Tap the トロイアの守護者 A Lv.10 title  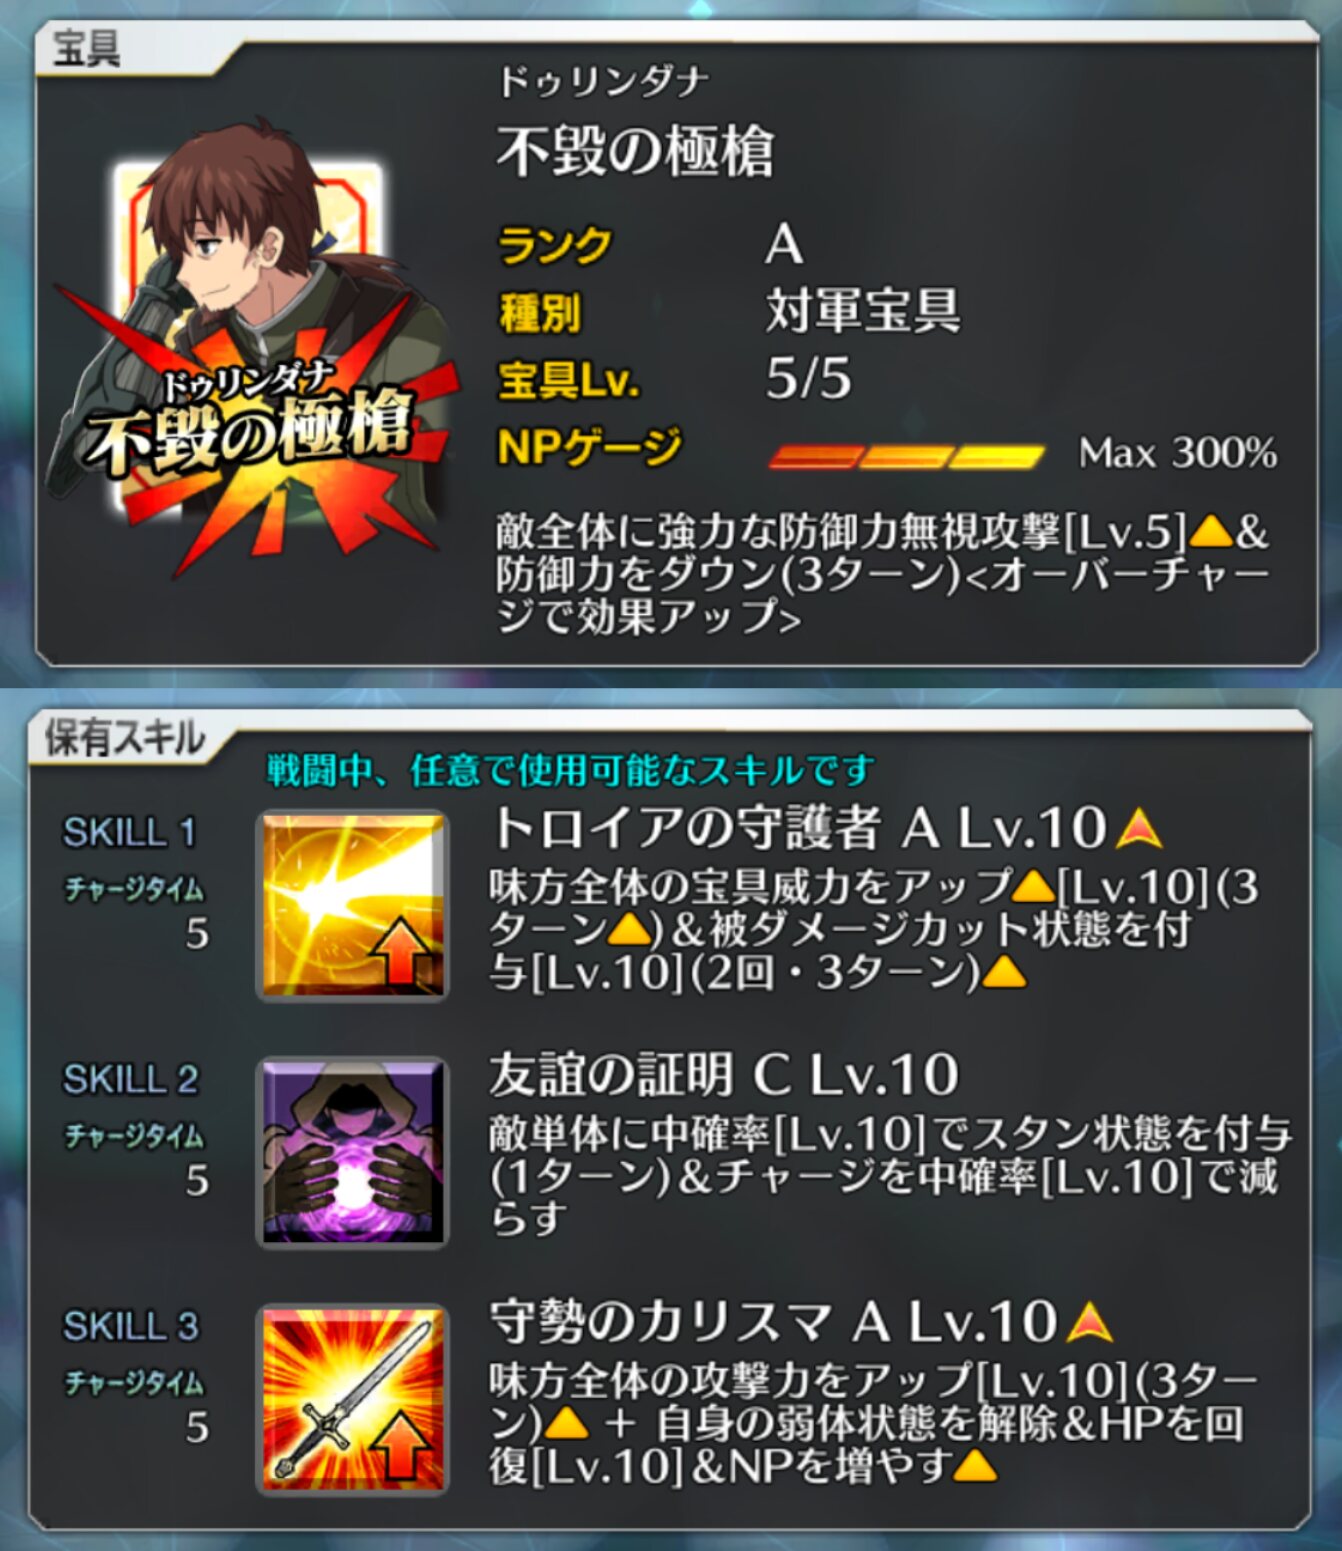[x=798, y=828]
